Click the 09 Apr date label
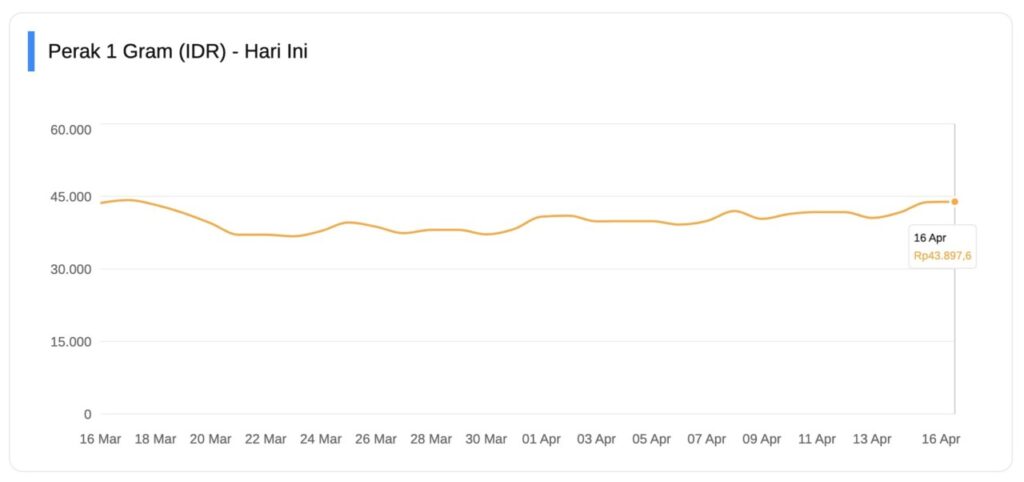Image resolution: width=1024 pixels, height=482 pixels. [x=762, y=439]
